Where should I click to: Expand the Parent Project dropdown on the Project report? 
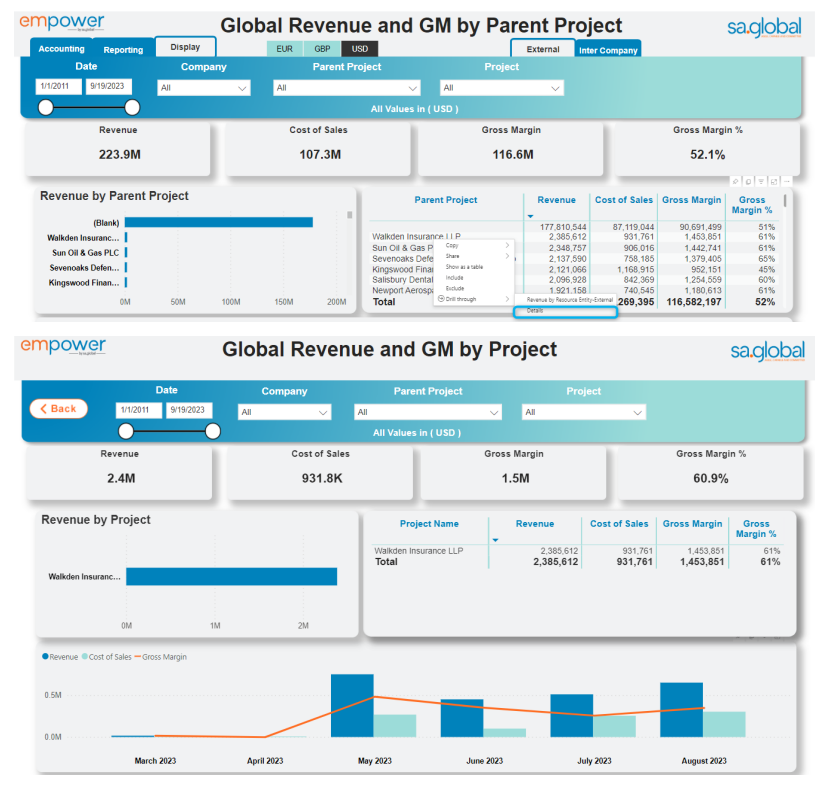[428, 412]
